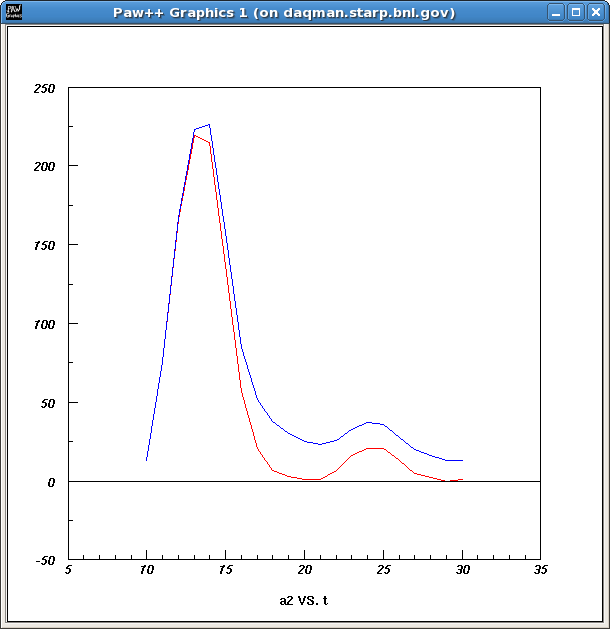Maximize the Paw++ Graphics 1 window
This screenshot has height=629, width=610.
click(576, 12)
